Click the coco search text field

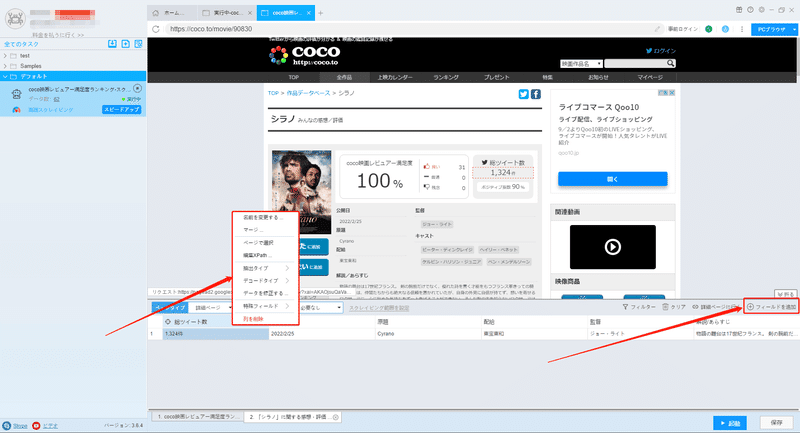pyautogui.click(x=635, y=64)
